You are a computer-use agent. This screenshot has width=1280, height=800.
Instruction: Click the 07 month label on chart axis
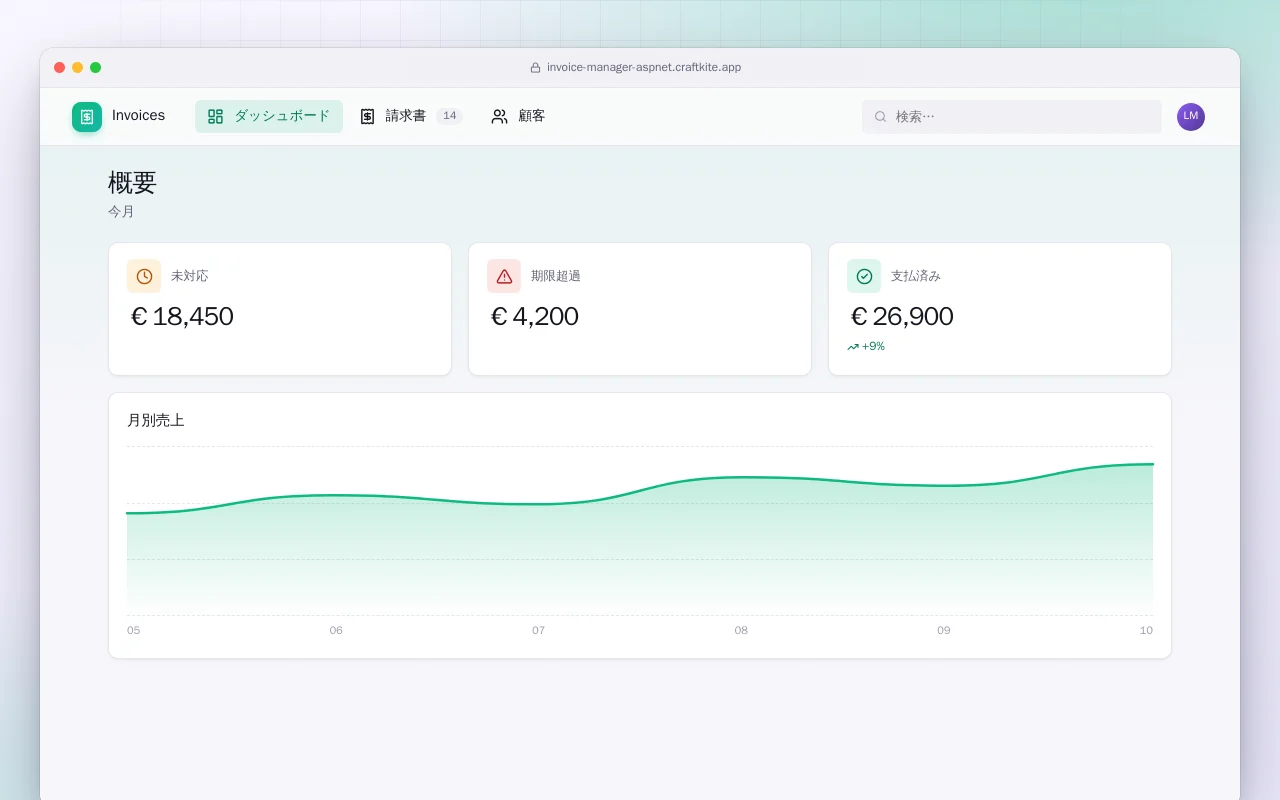coord(539,631)
